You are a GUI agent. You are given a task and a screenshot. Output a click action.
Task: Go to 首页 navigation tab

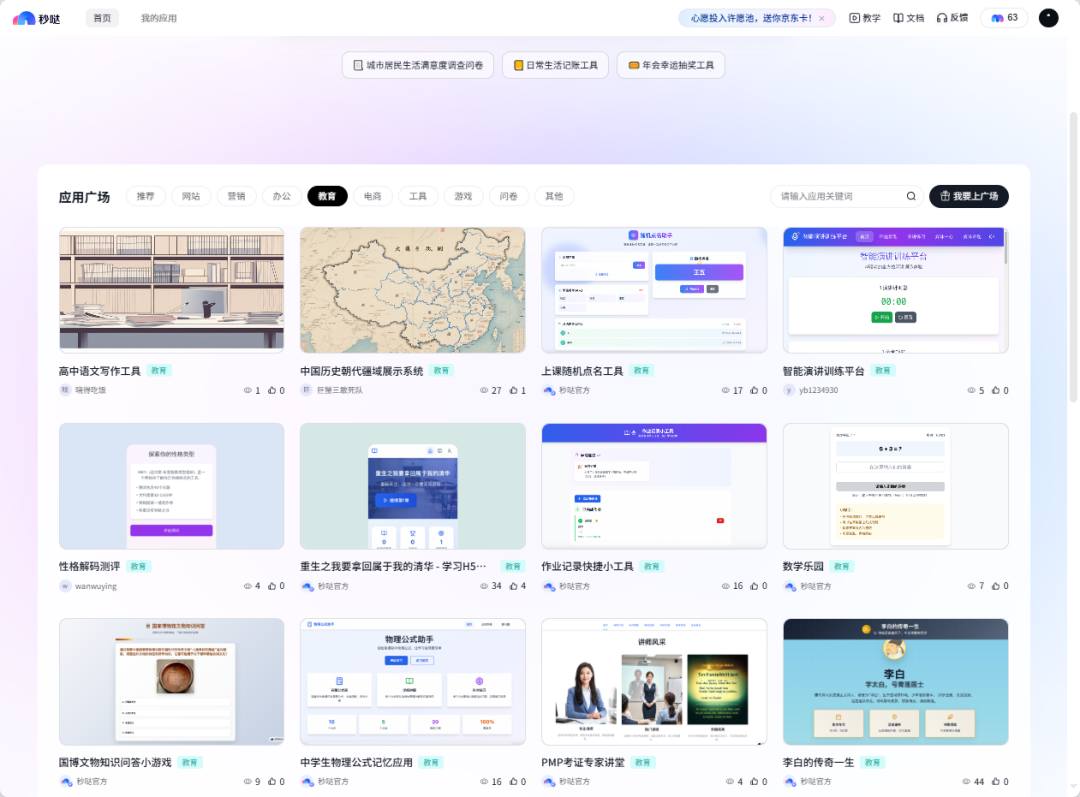coord(102,18)
